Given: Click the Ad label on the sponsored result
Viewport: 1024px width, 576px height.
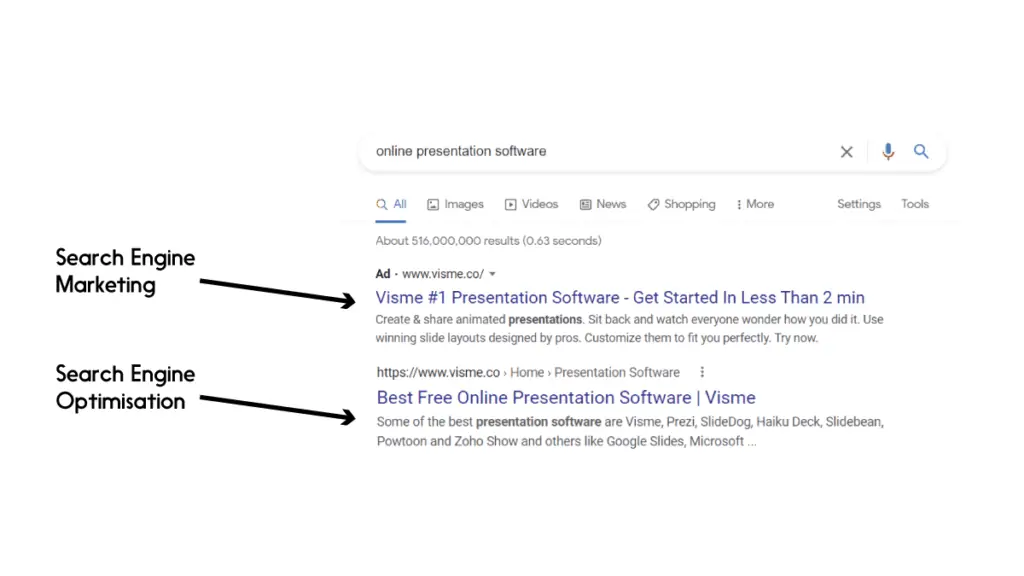Looking at the screenshot, I should pyautogui.click(x=382, y=273).
